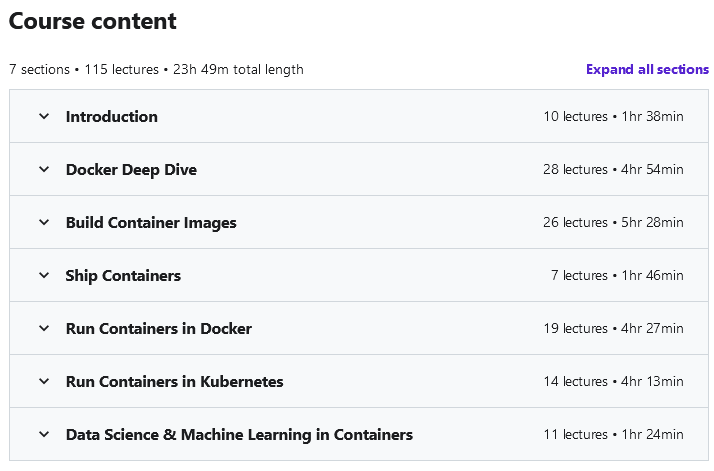
Task: Click the 14 lectures • 4hr 13min label
Action: [x=613, y=381]
